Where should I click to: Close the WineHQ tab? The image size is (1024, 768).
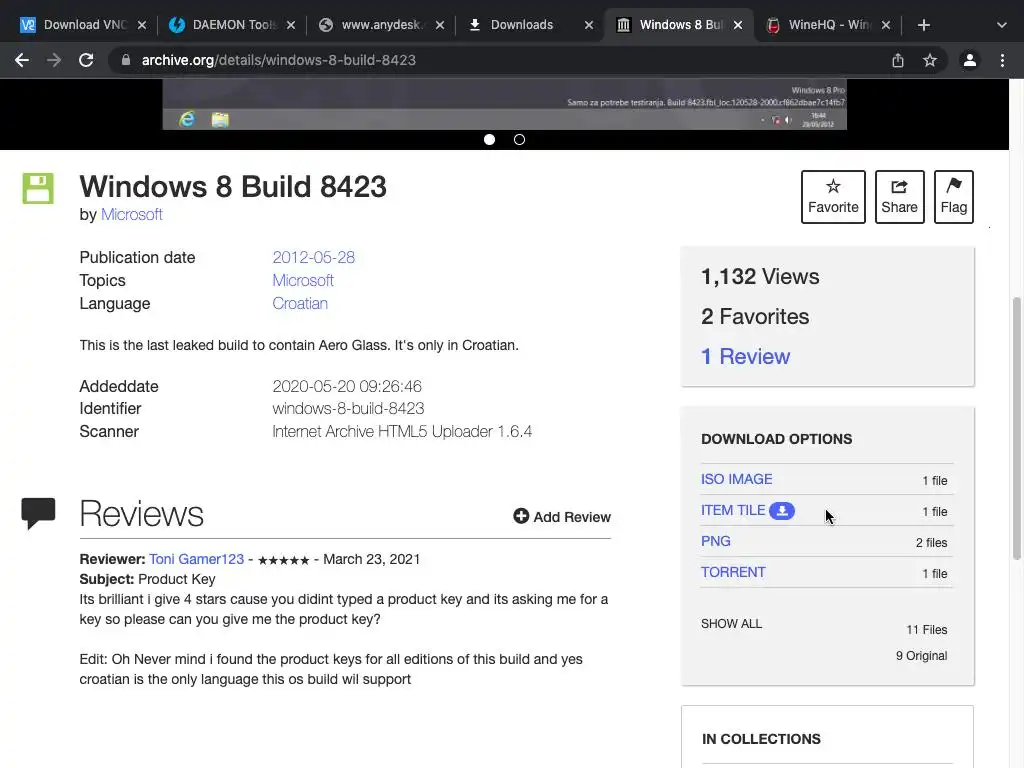886,25
